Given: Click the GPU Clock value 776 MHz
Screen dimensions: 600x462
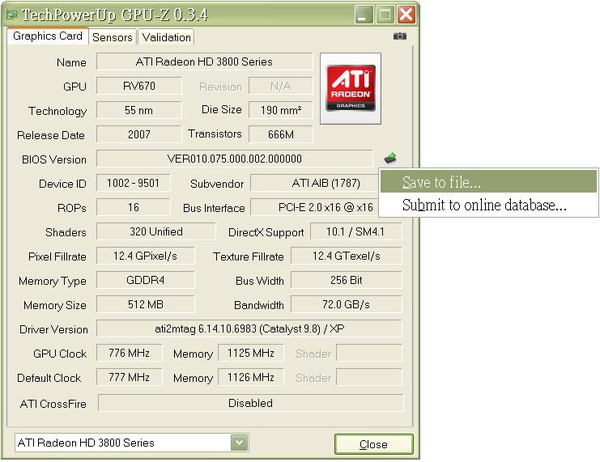Looking at the screenshot, I should point(129,353).
